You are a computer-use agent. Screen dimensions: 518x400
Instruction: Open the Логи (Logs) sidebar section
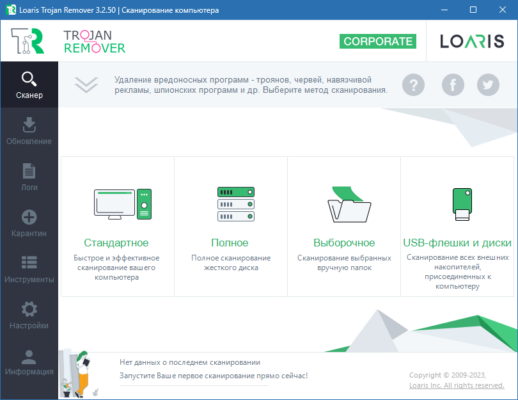click(29, 177)
